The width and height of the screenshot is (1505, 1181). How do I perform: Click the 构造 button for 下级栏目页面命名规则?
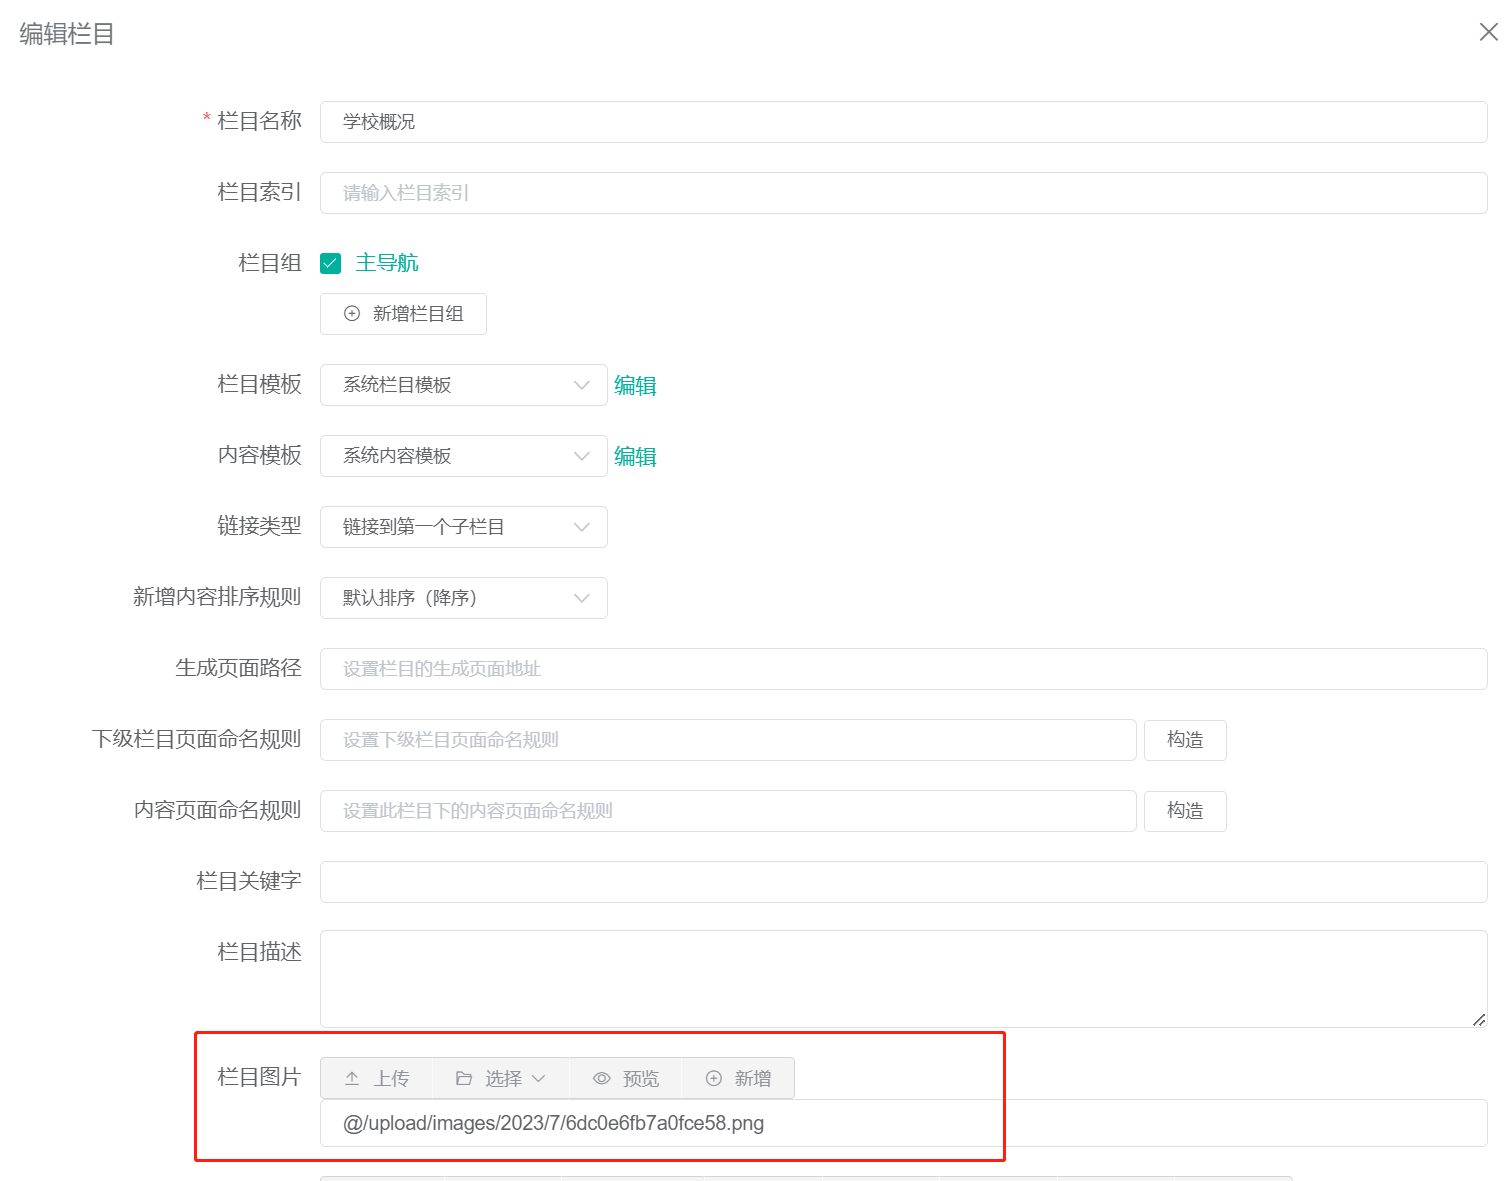tap(1184, 740)
